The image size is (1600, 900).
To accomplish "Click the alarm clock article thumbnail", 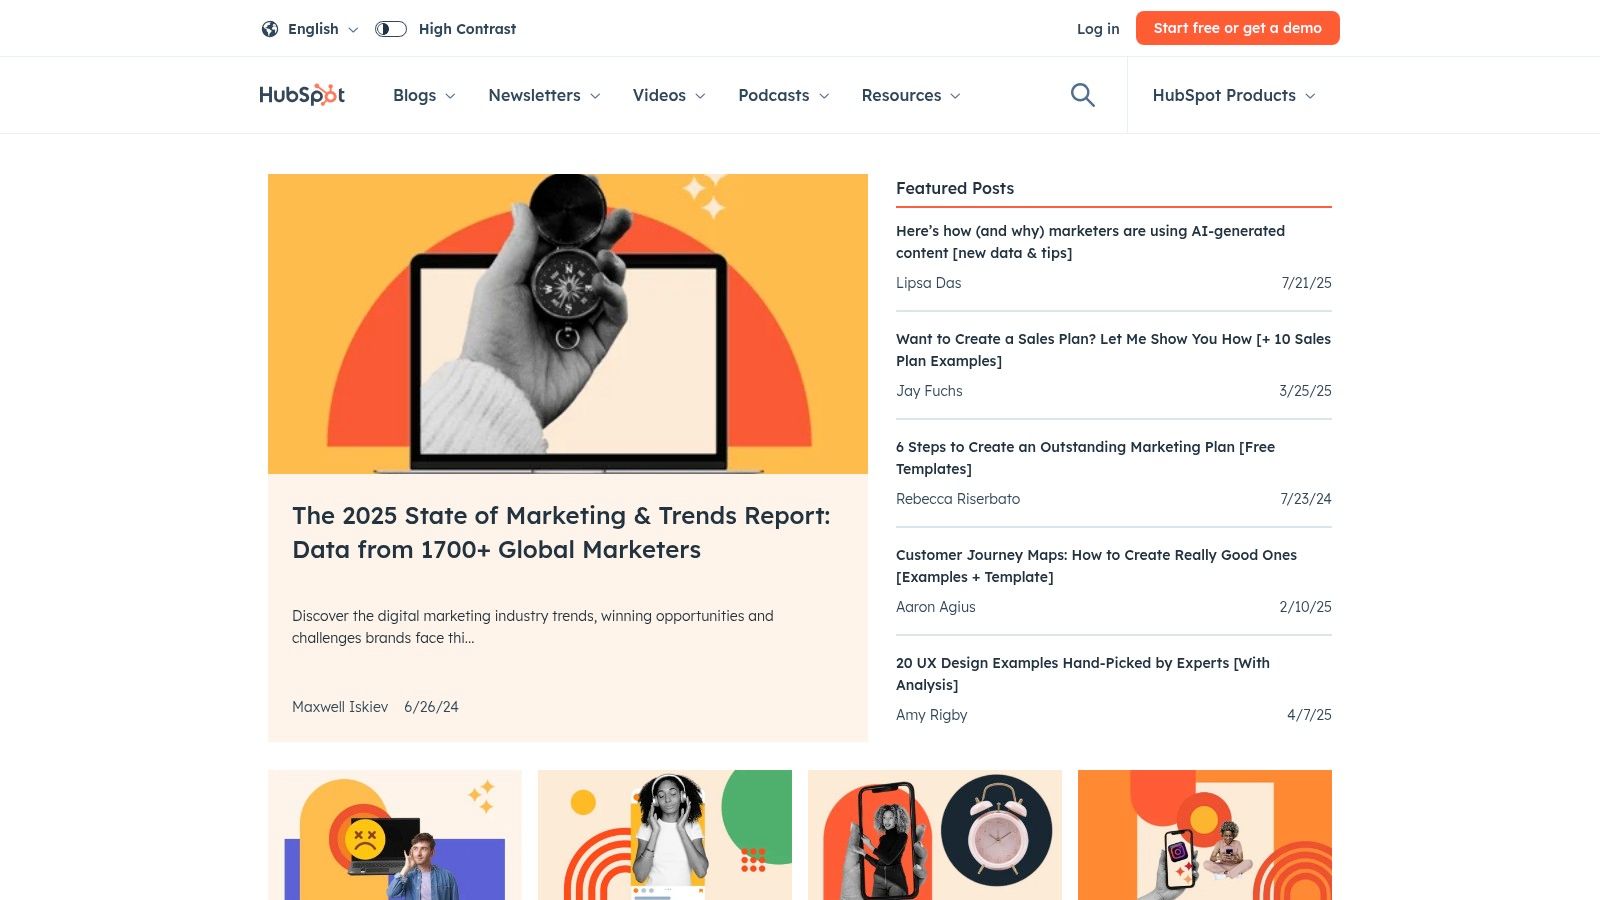I will (935, 835).
